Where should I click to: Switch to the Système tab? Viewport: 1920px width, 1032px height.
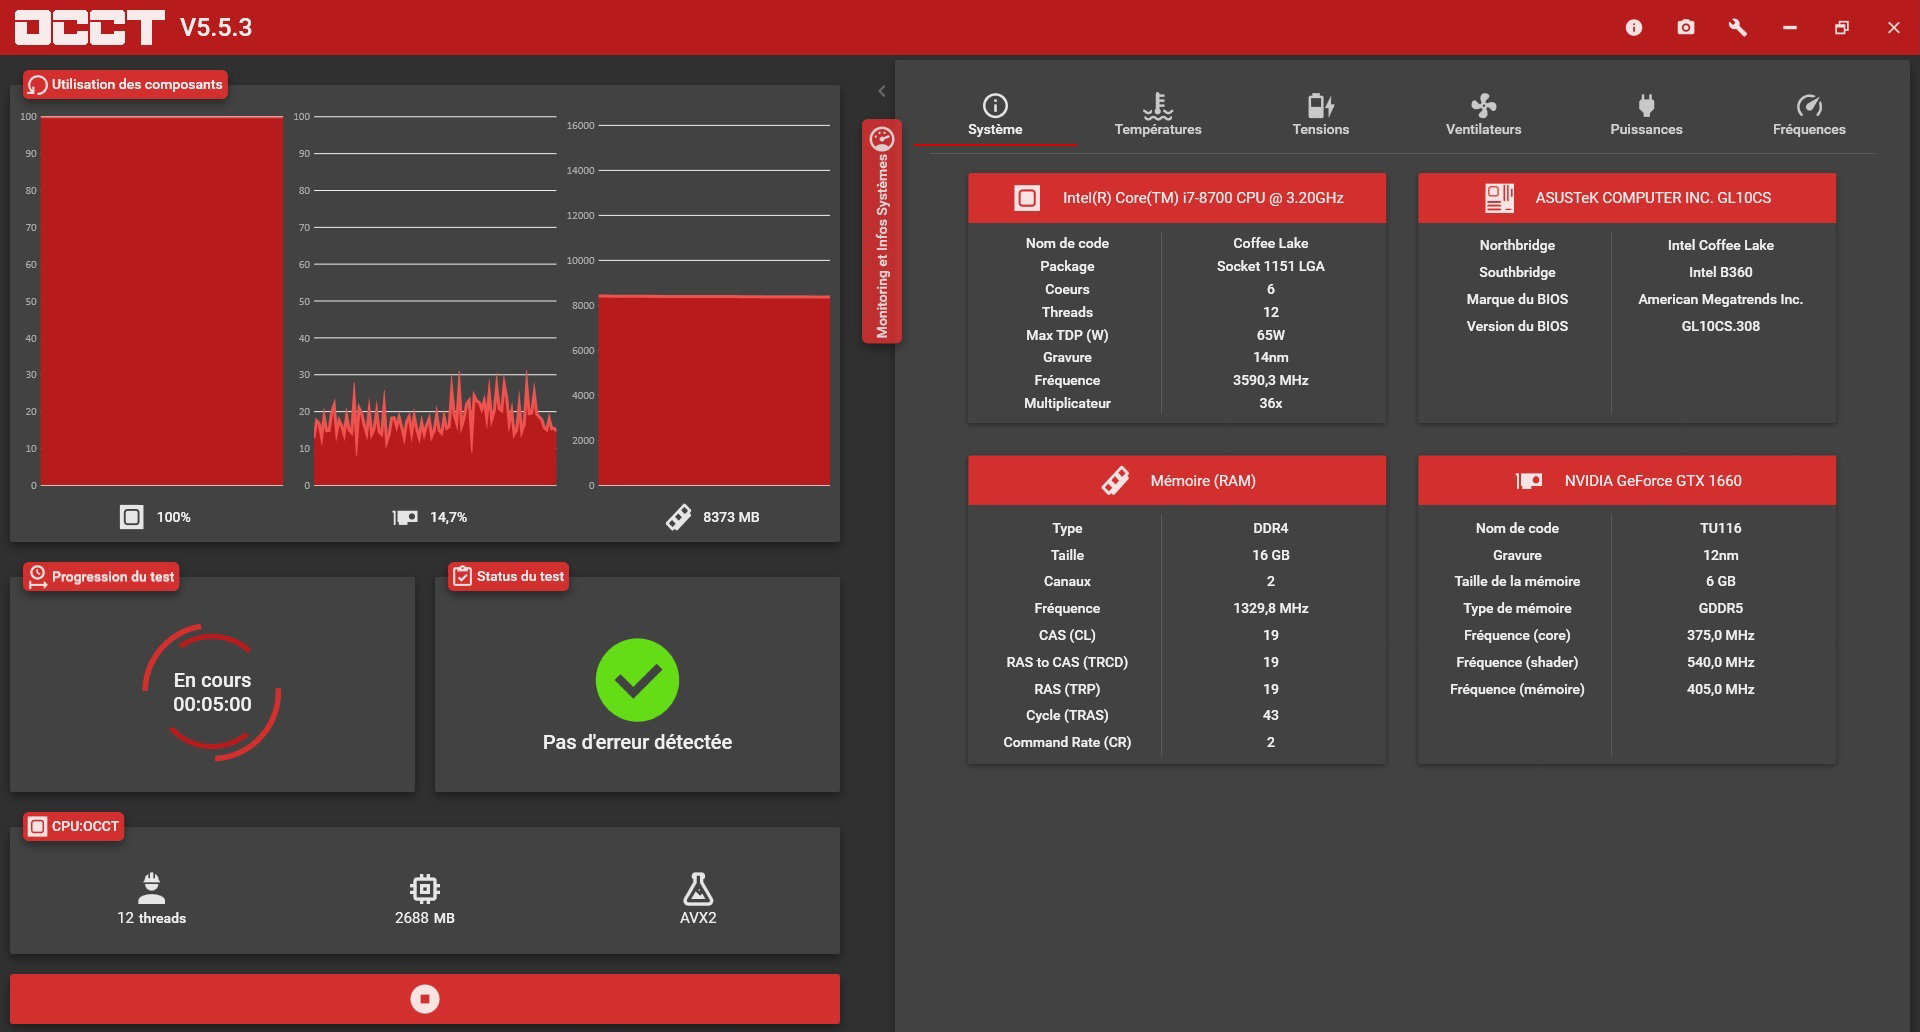pyautogui.click(x=995, y=116)
